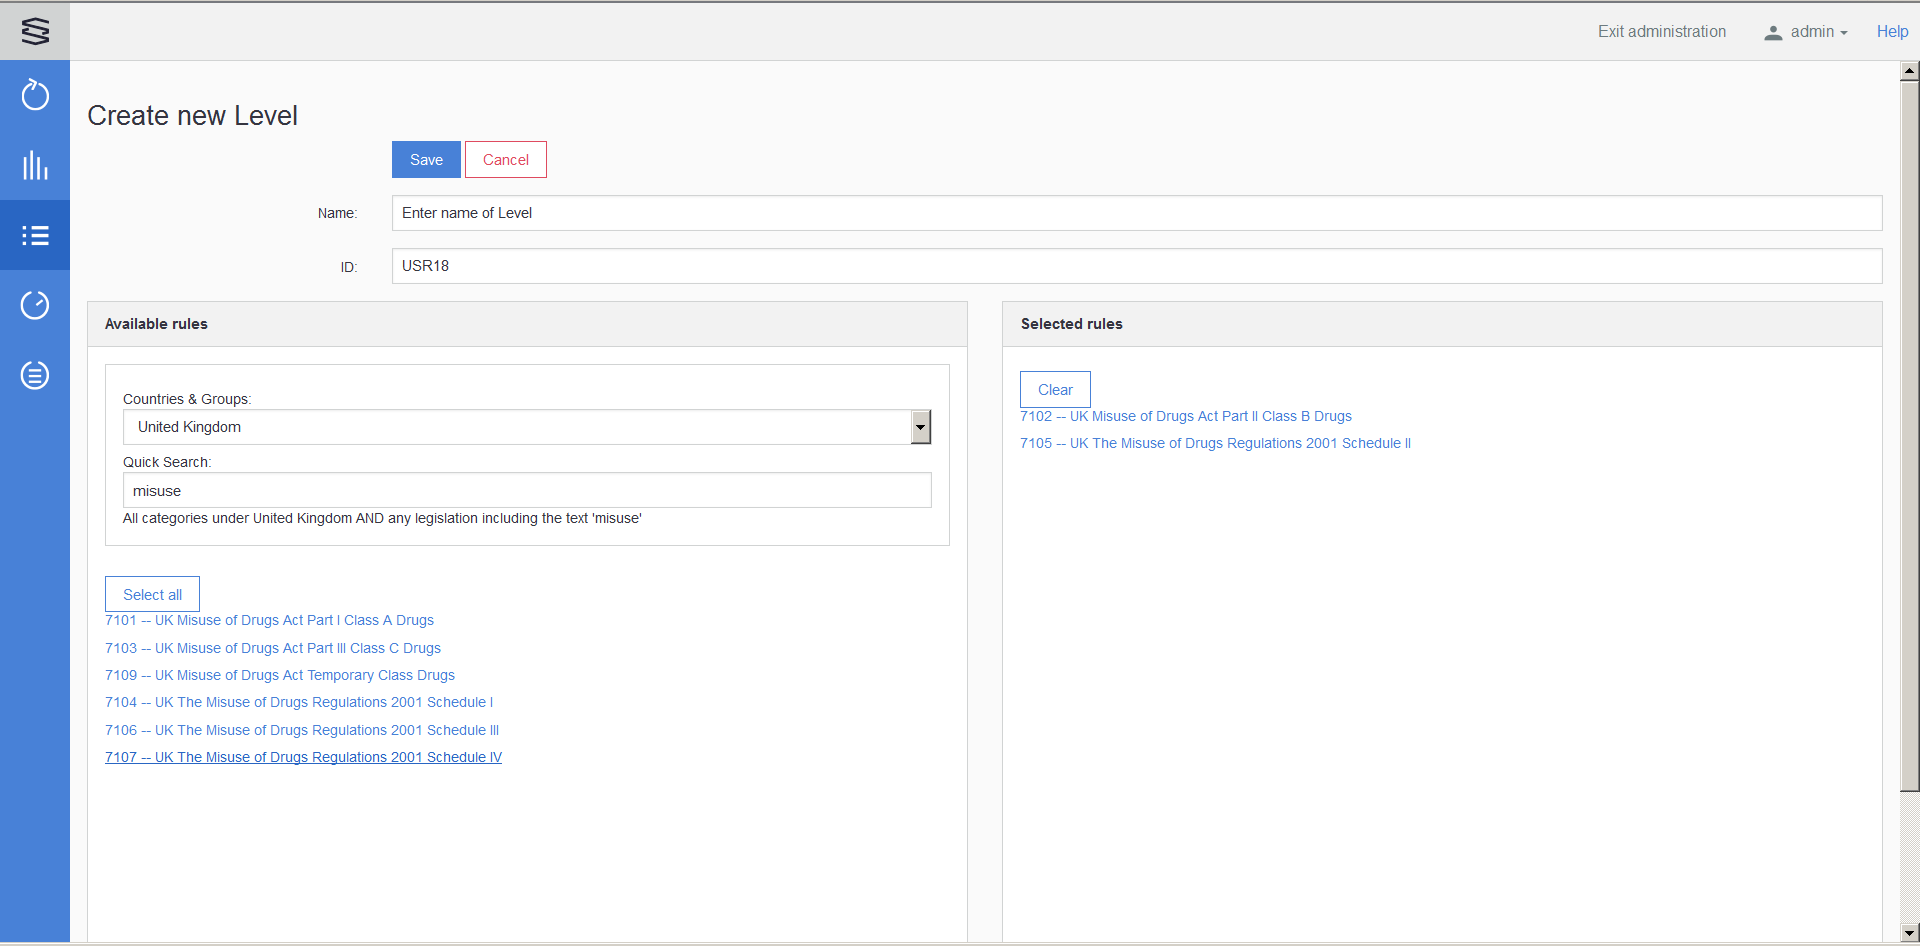The width and height of the screenshot is (1920, 946).
Task: Open the bar chart sidebar icon
Action: point(35,165)
